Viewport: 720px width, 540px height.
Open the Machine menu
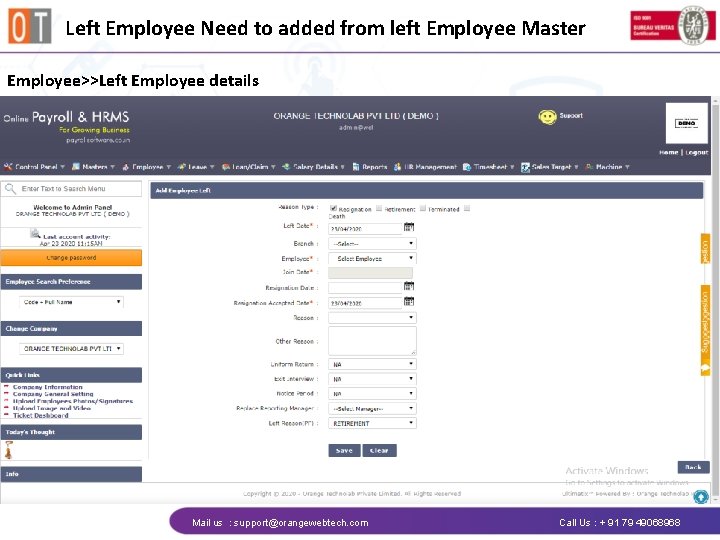point(608,167)
